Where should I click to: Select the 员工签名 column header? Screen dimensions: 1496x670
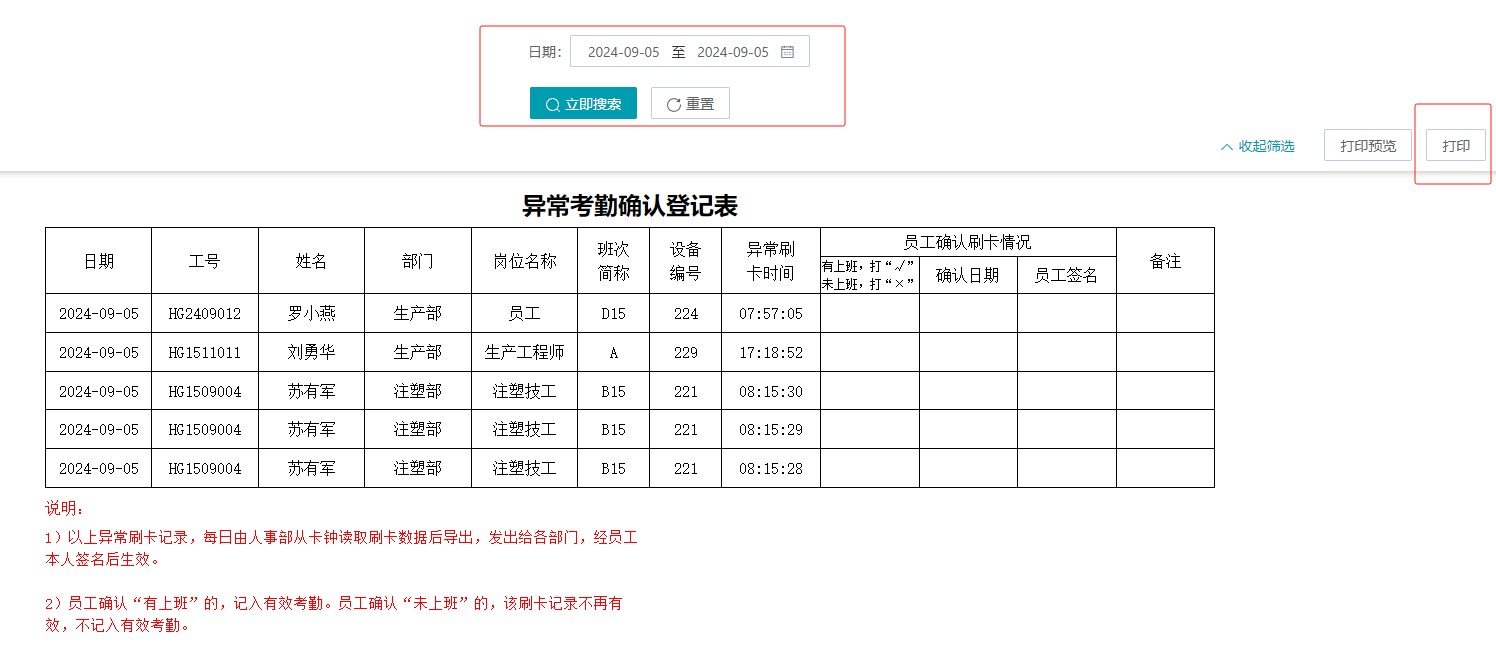[x=1066, y=277]
